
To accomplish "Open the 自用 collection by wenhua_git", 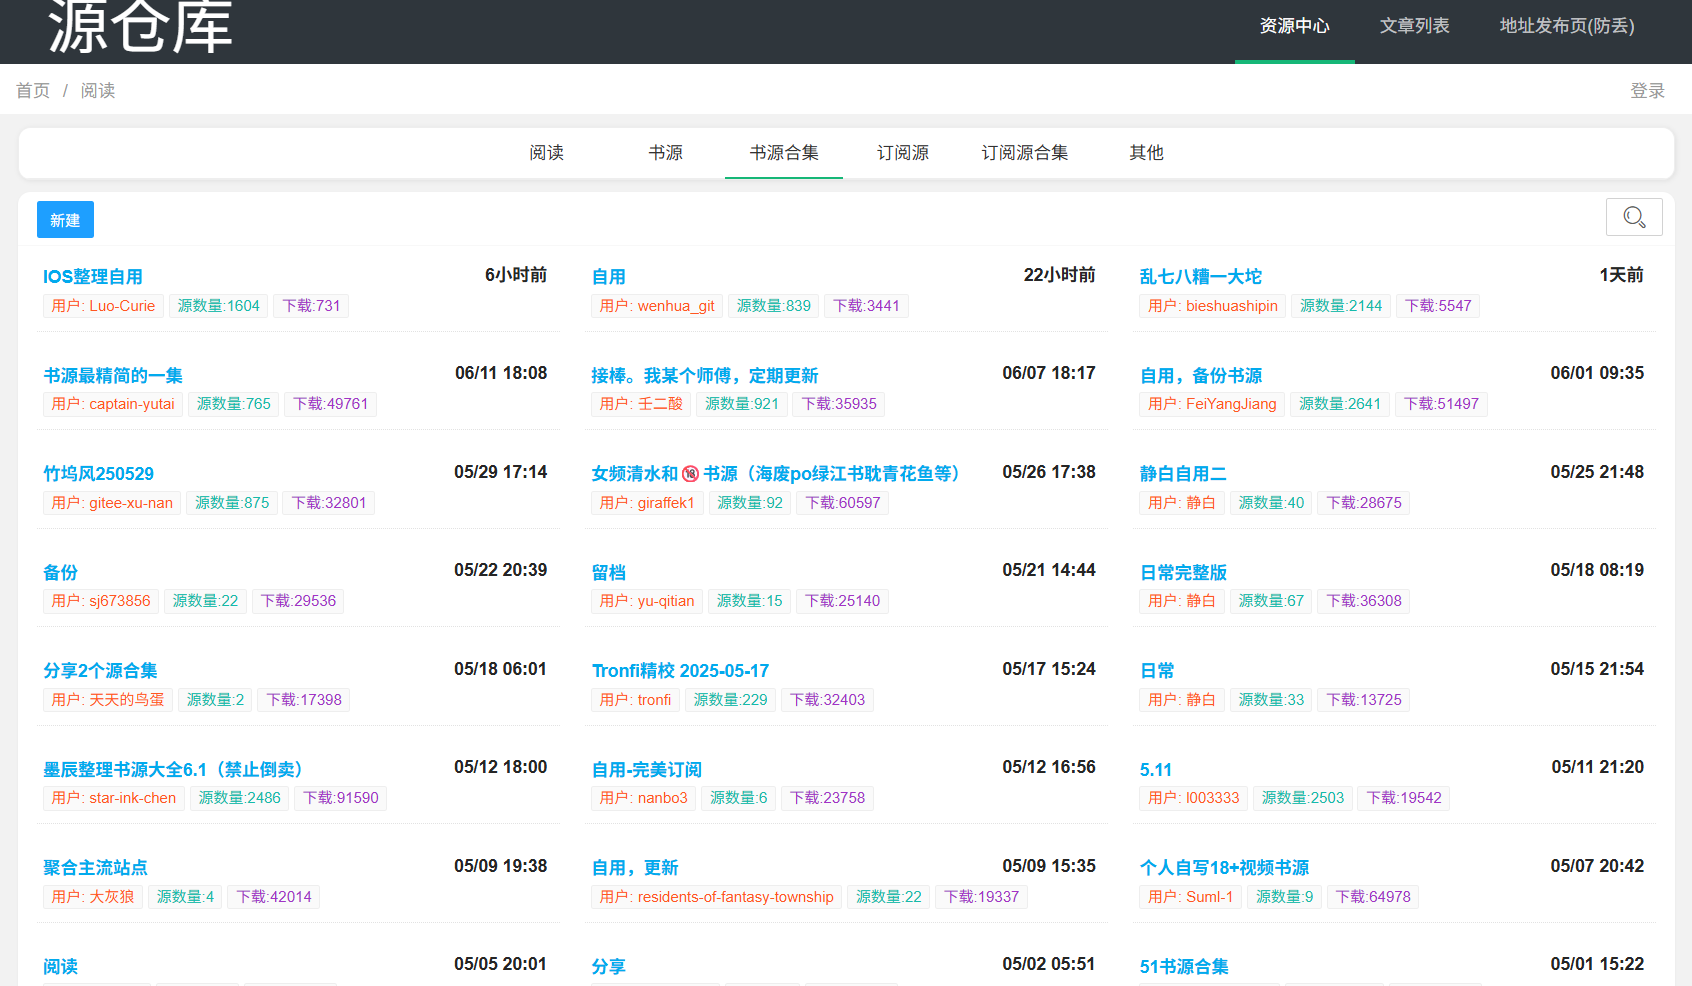I will 608,277.
